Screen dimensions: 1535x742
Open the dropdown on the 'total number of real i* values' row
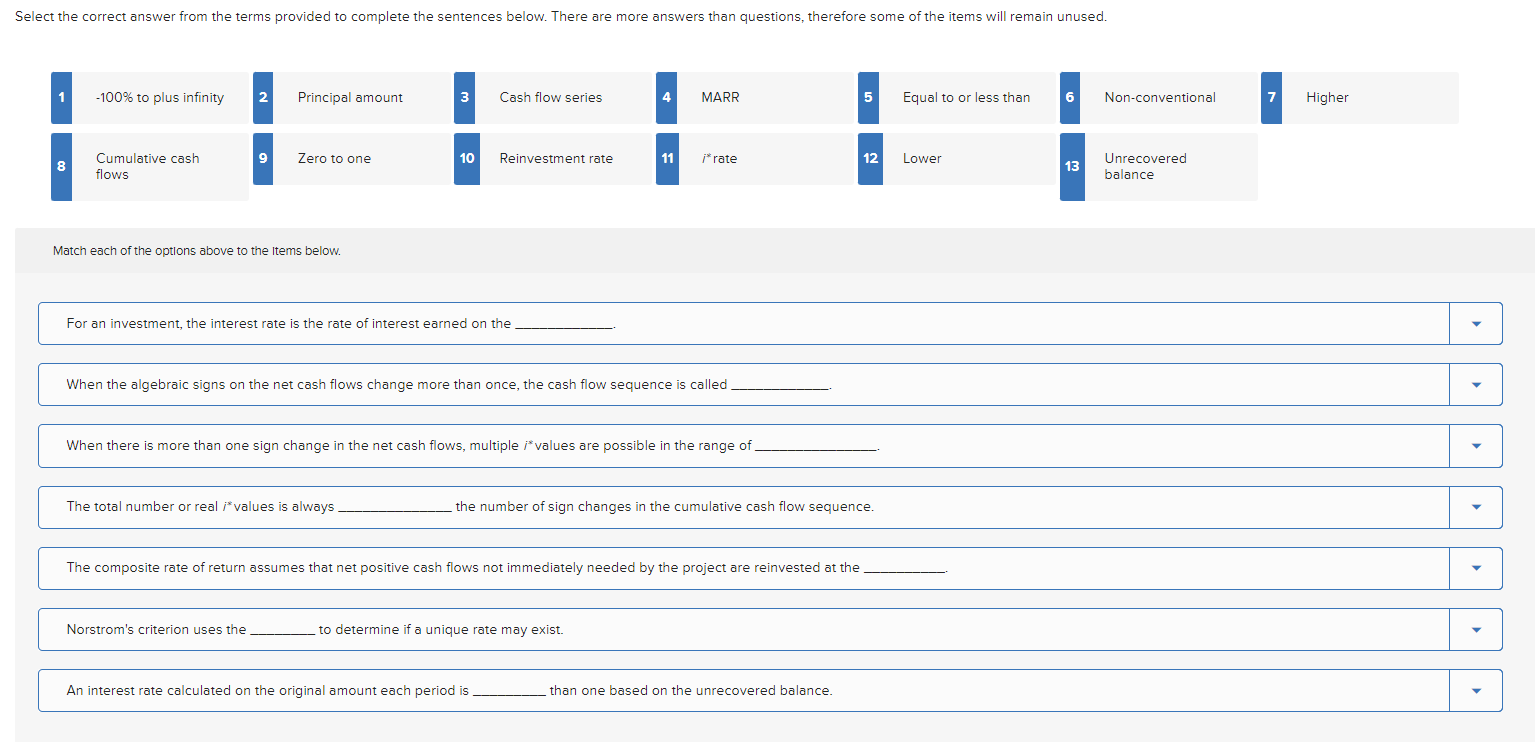click(1475, 507)
